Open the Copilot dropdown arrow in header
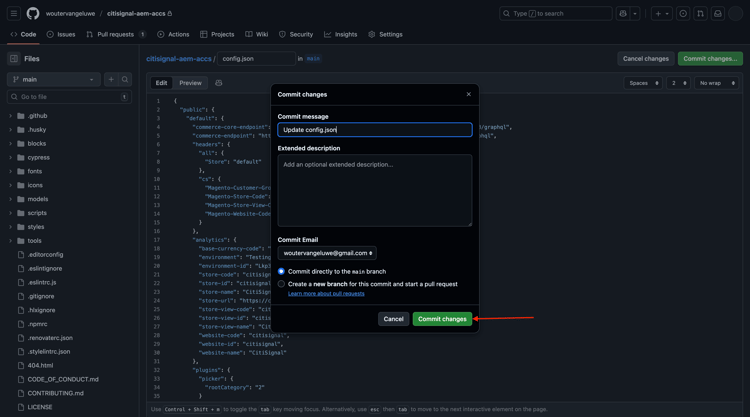This screenshot has width=750, height=417. (x=635, y=13)
